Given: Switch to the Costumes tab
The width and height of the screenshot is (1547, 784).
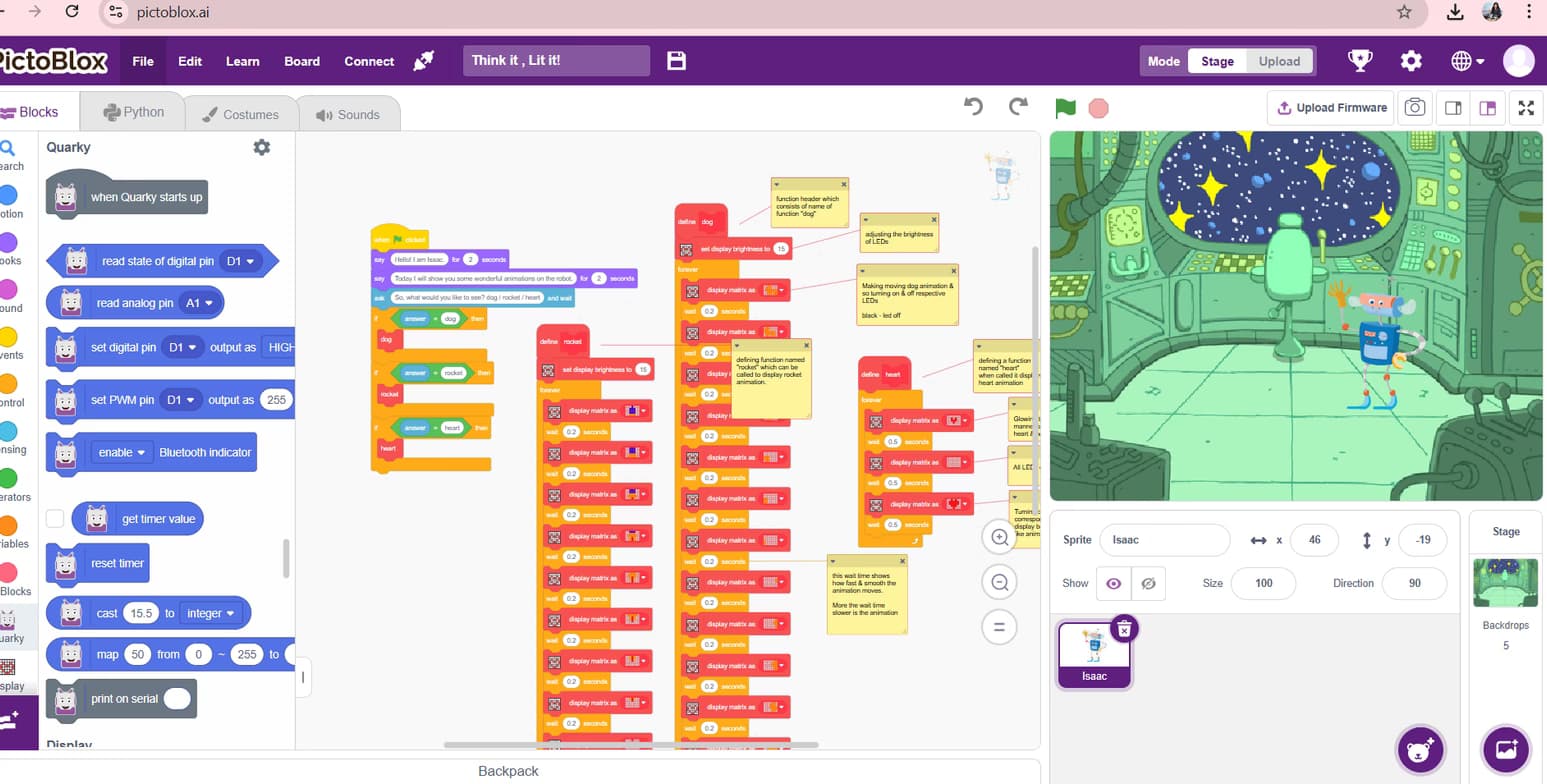Looking at the screenshot, I should tap(241, 114).
